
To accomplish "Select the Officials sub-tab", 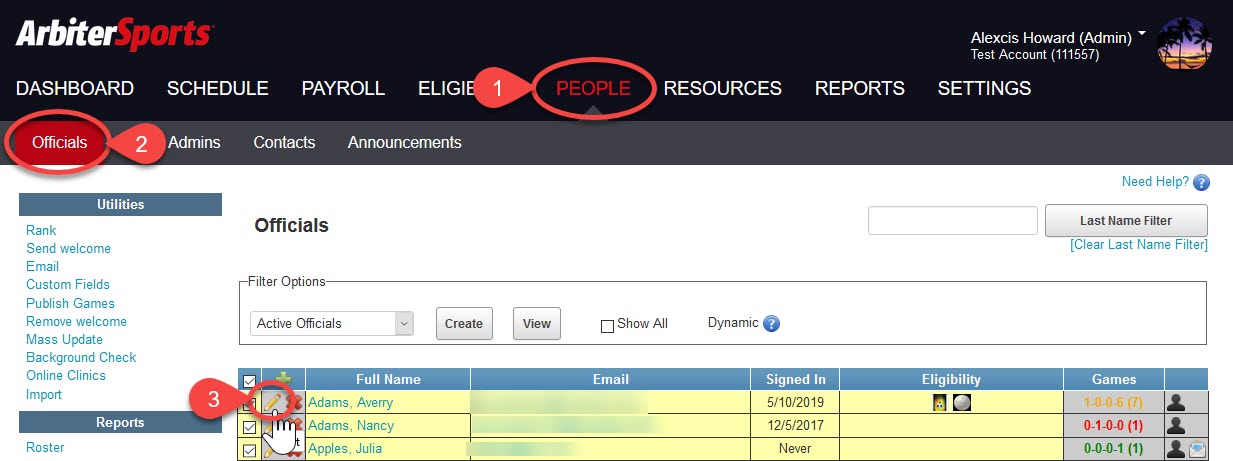I will tap(60, 142).
